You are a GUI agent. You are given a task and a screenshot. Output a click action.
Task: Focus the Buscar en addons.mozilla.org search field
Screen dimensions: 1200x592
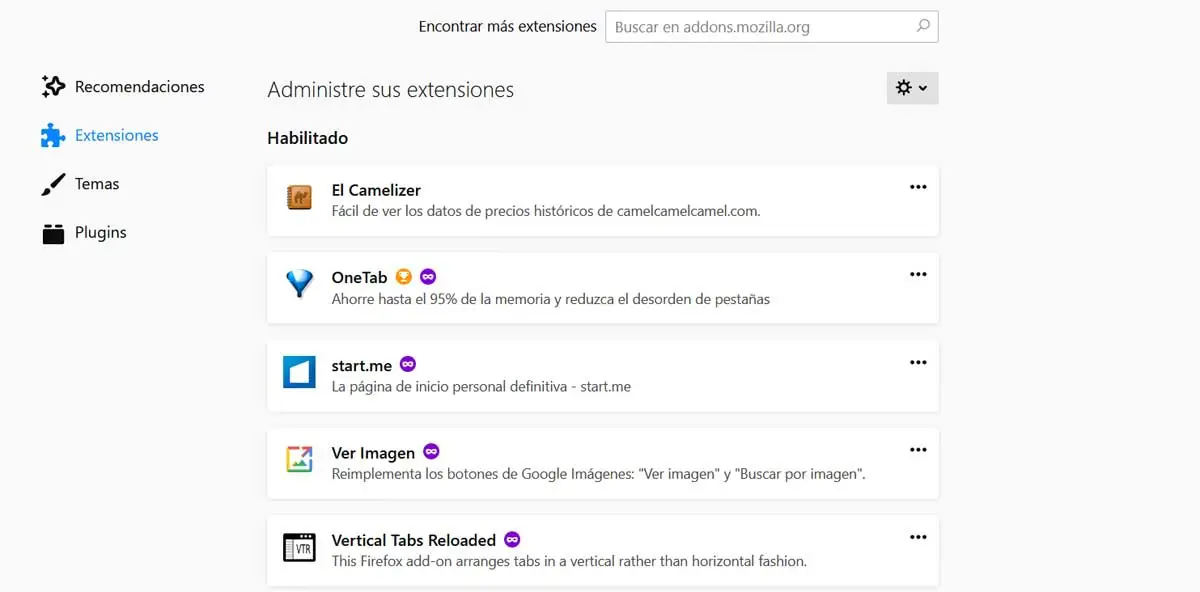760,27
